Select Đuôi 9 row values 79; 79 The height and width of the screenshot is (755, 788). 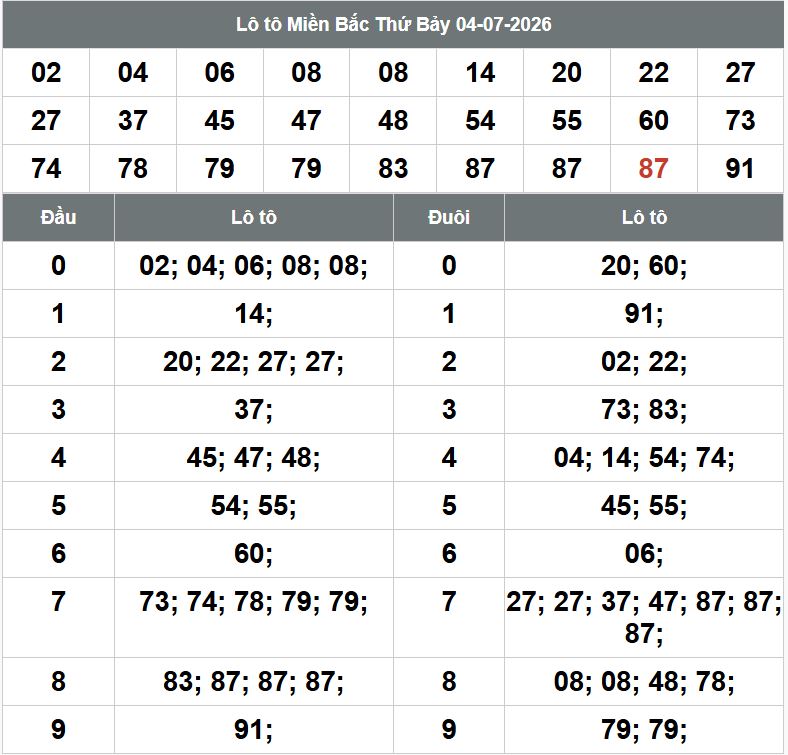click(644, 730)
